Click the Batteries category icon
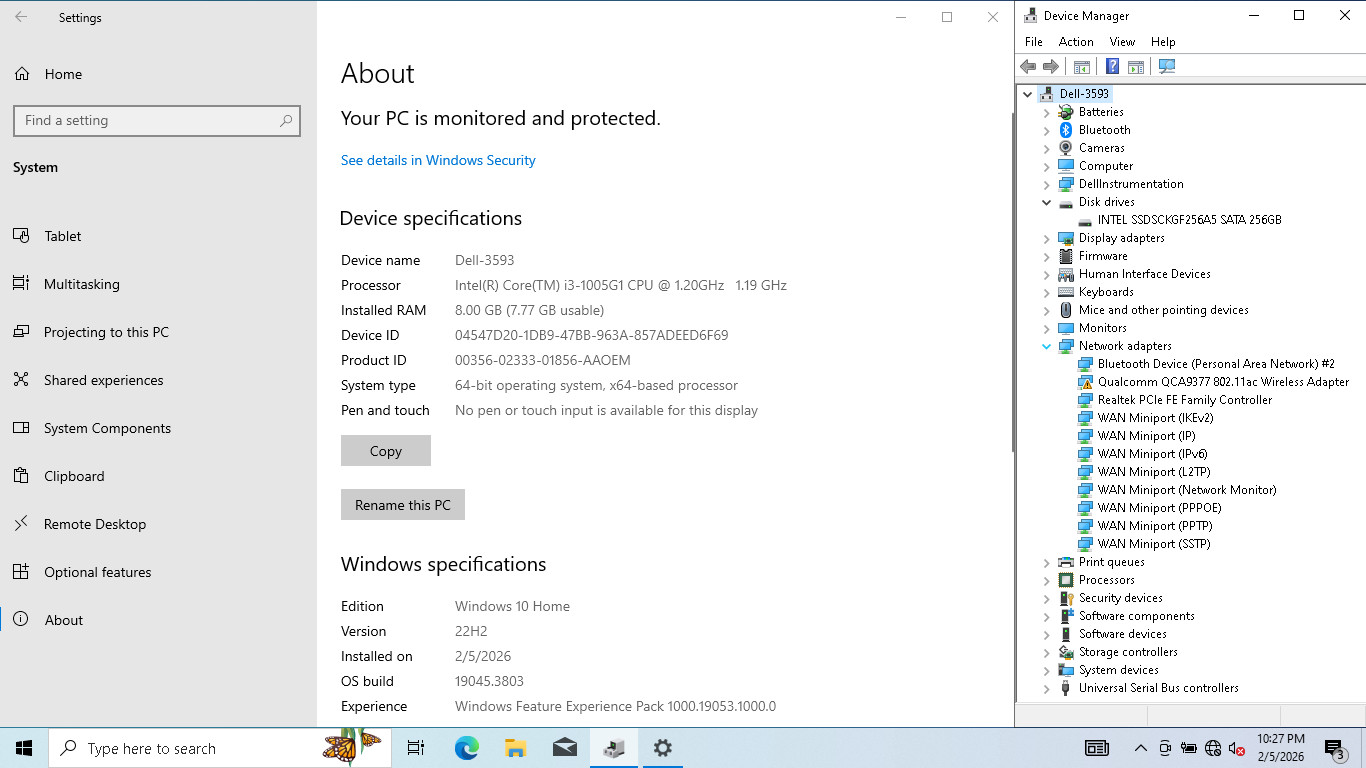This screenshot has height=768, width=1366. coord(1066,112)
